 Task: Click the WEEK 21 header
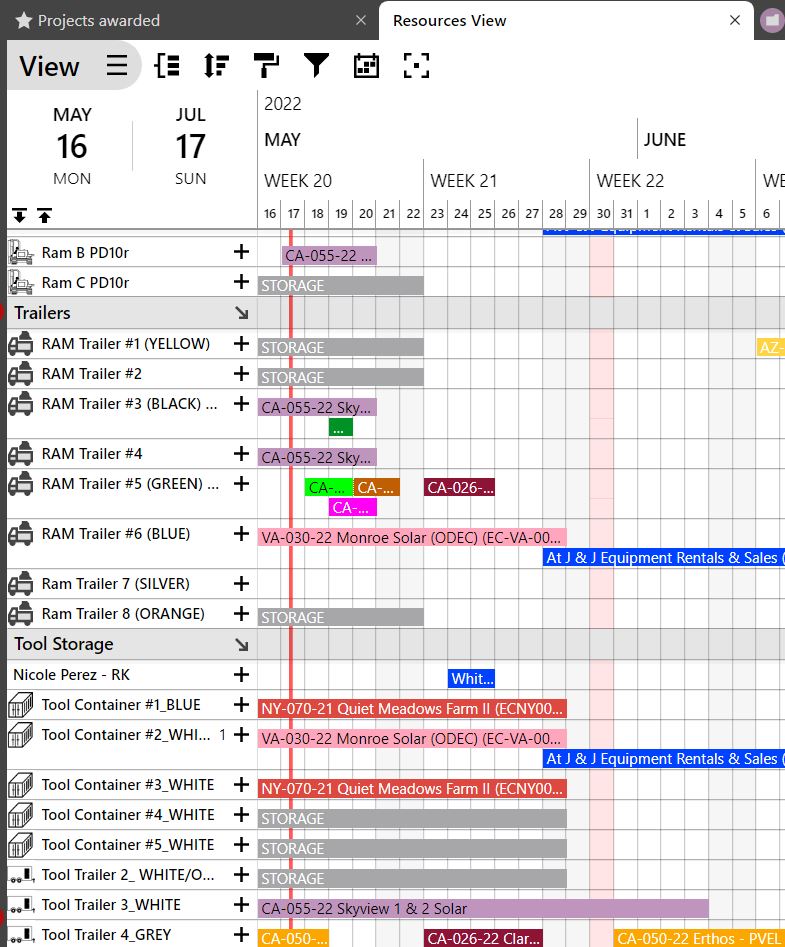point(464,181)
